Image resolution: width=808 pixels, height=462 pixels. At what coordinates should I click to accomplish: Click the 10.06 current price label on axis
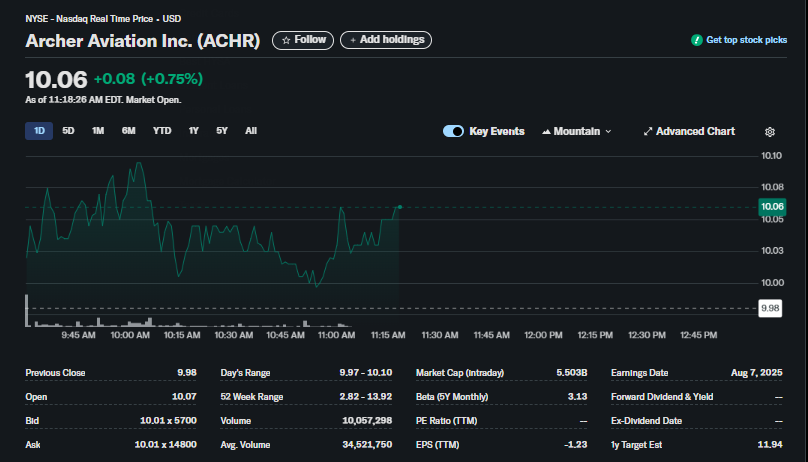(772, 207)
